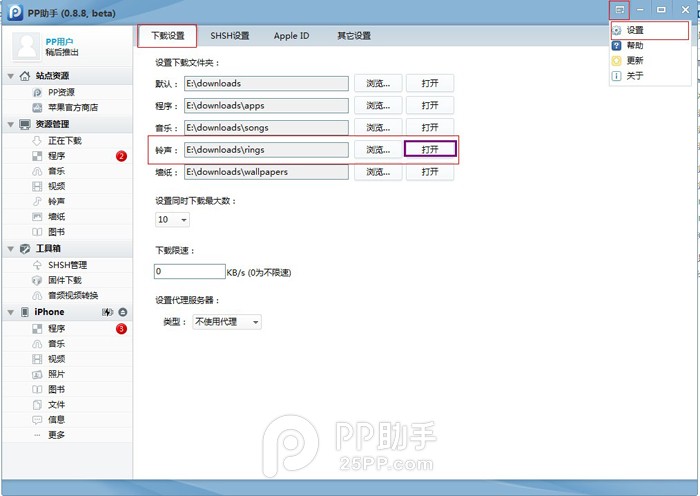Click the 铃声 path field E:\downloads\rings
Screen dimensions: 700x496
click(x=267, y=150)
